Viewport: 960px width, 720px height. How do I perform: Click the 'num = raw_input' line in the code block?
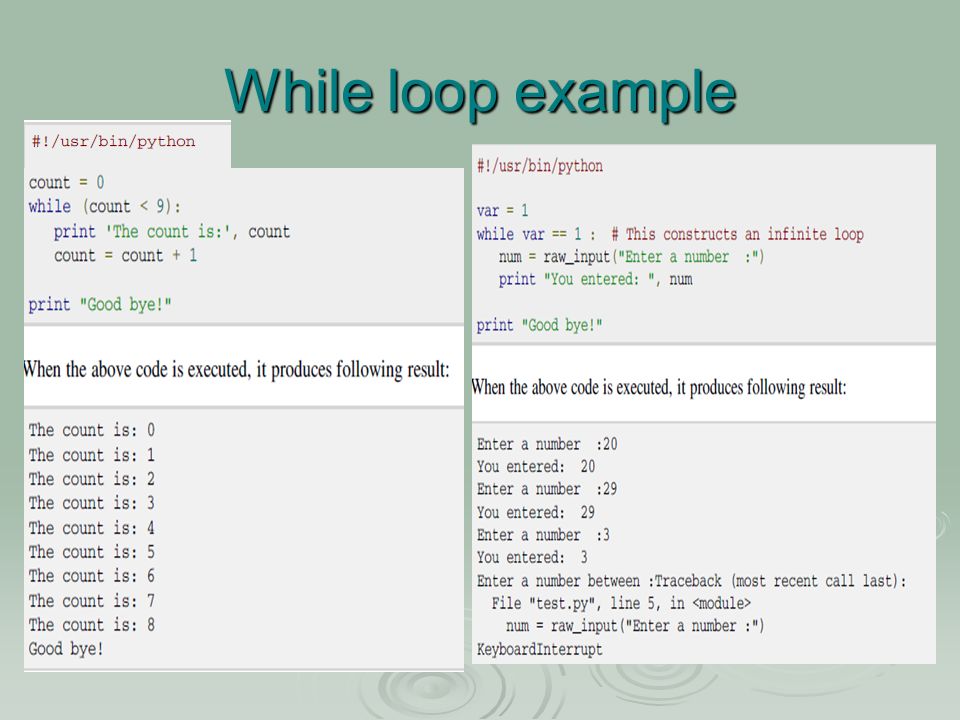[631, 257]
